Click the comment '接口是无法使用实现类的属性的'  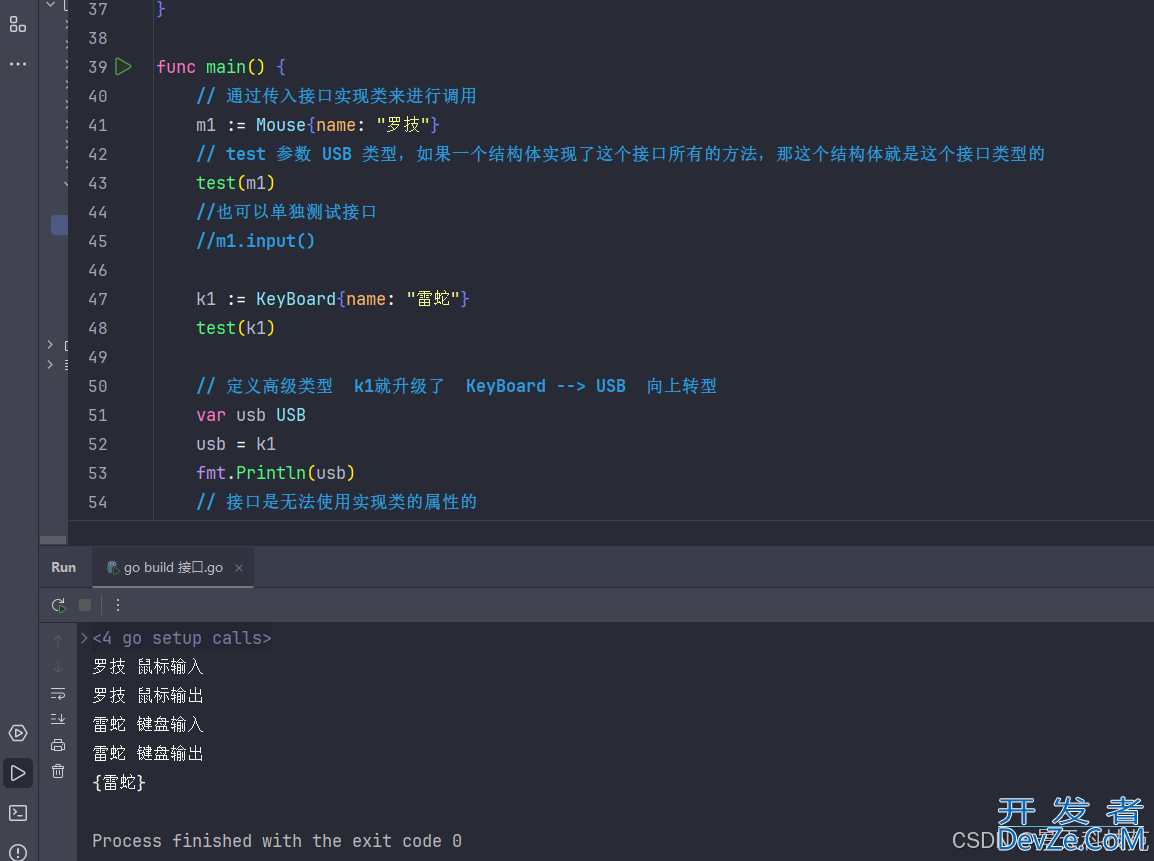coord(351,502)
